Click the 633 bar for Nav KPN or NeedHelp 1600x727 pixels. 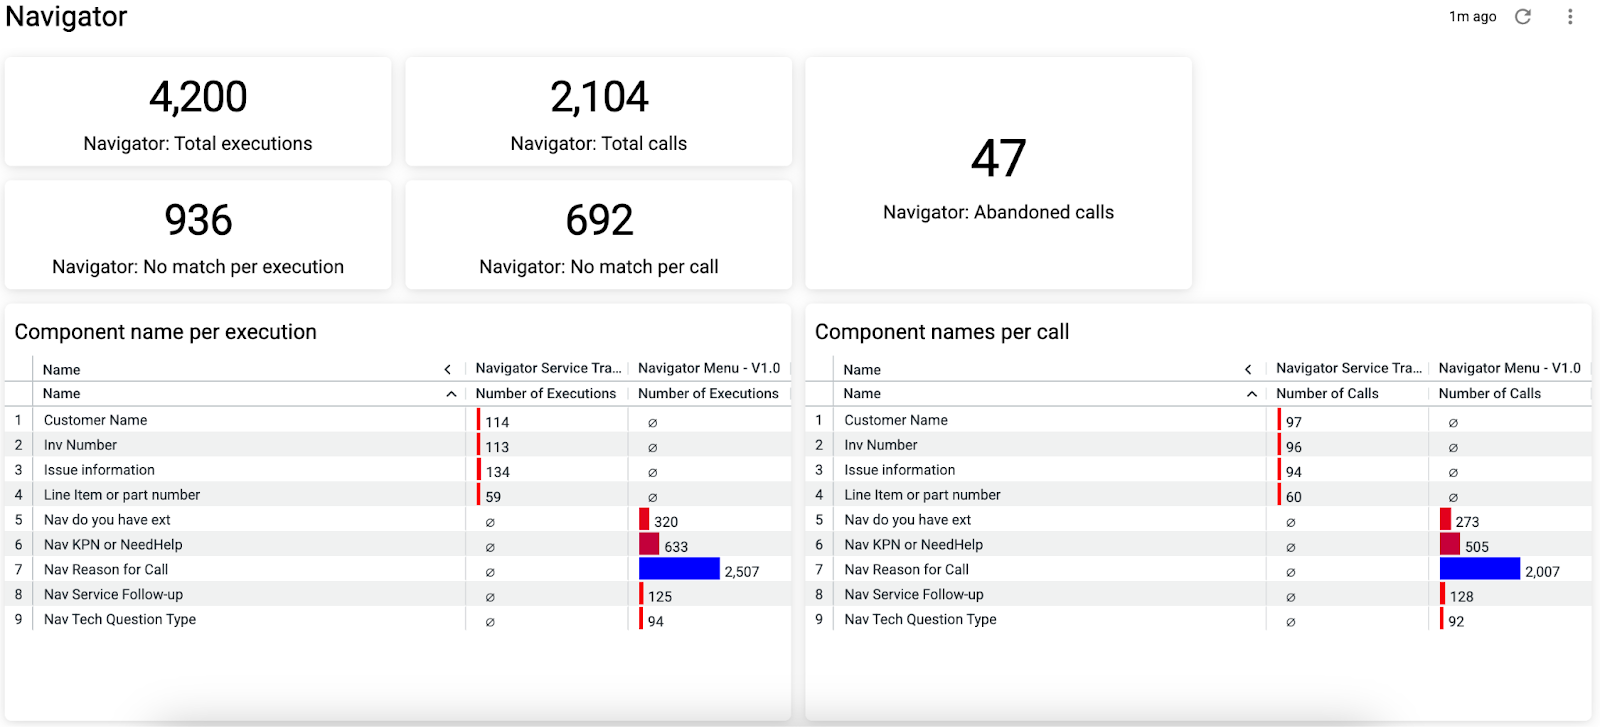649,544
